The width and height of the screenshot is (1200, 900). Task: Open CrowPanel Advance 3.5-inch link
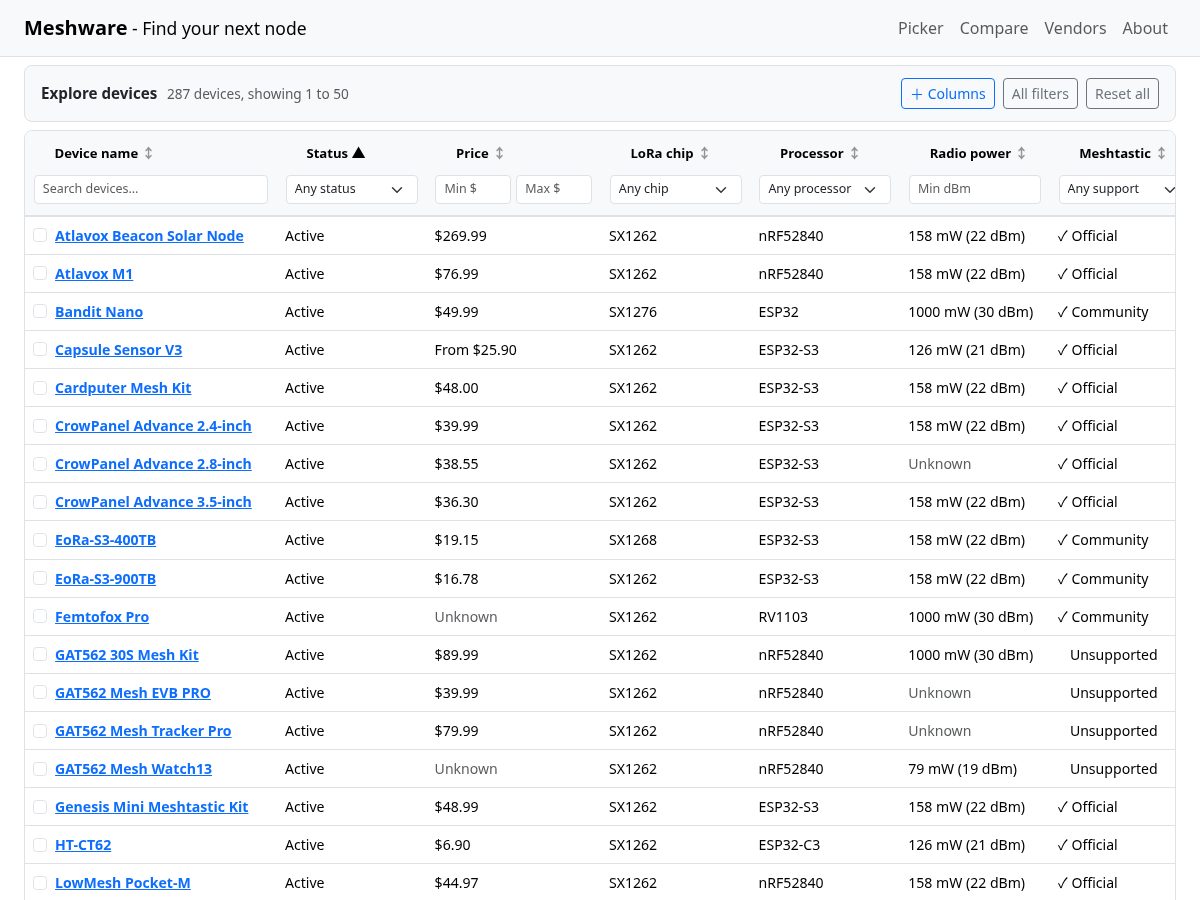coord(153,502)
